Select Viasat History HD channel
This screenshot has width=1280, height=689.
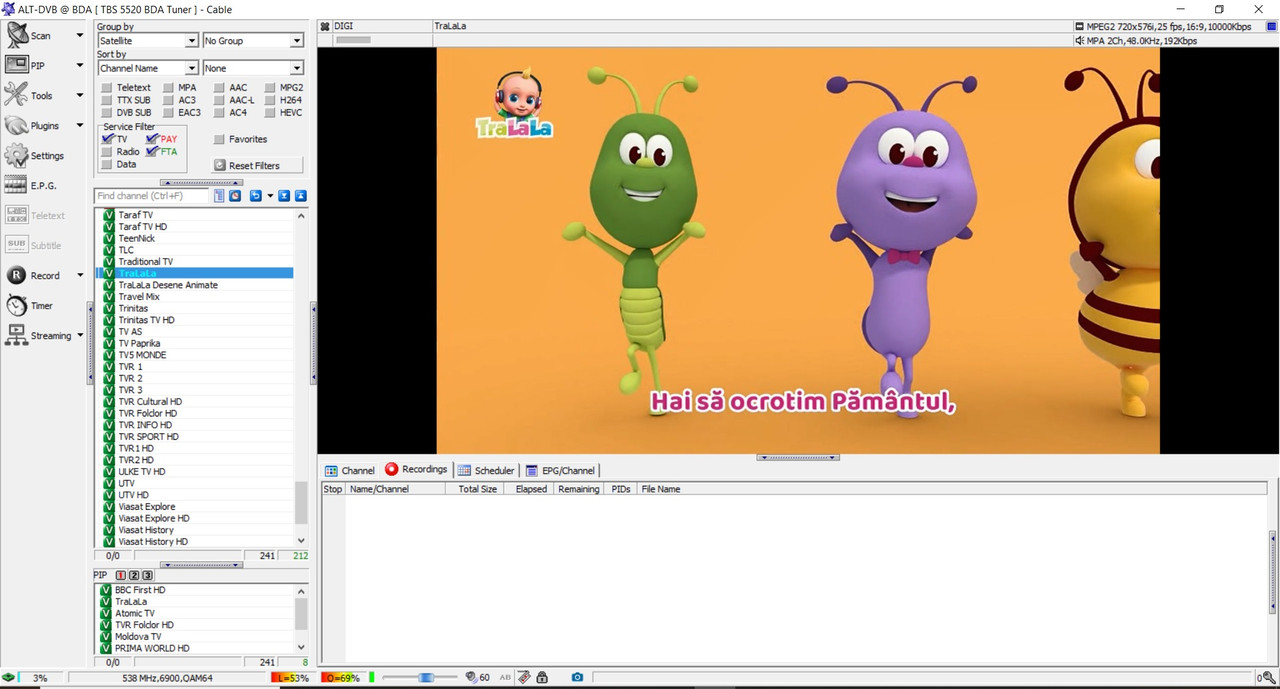(x=153, y=542)
